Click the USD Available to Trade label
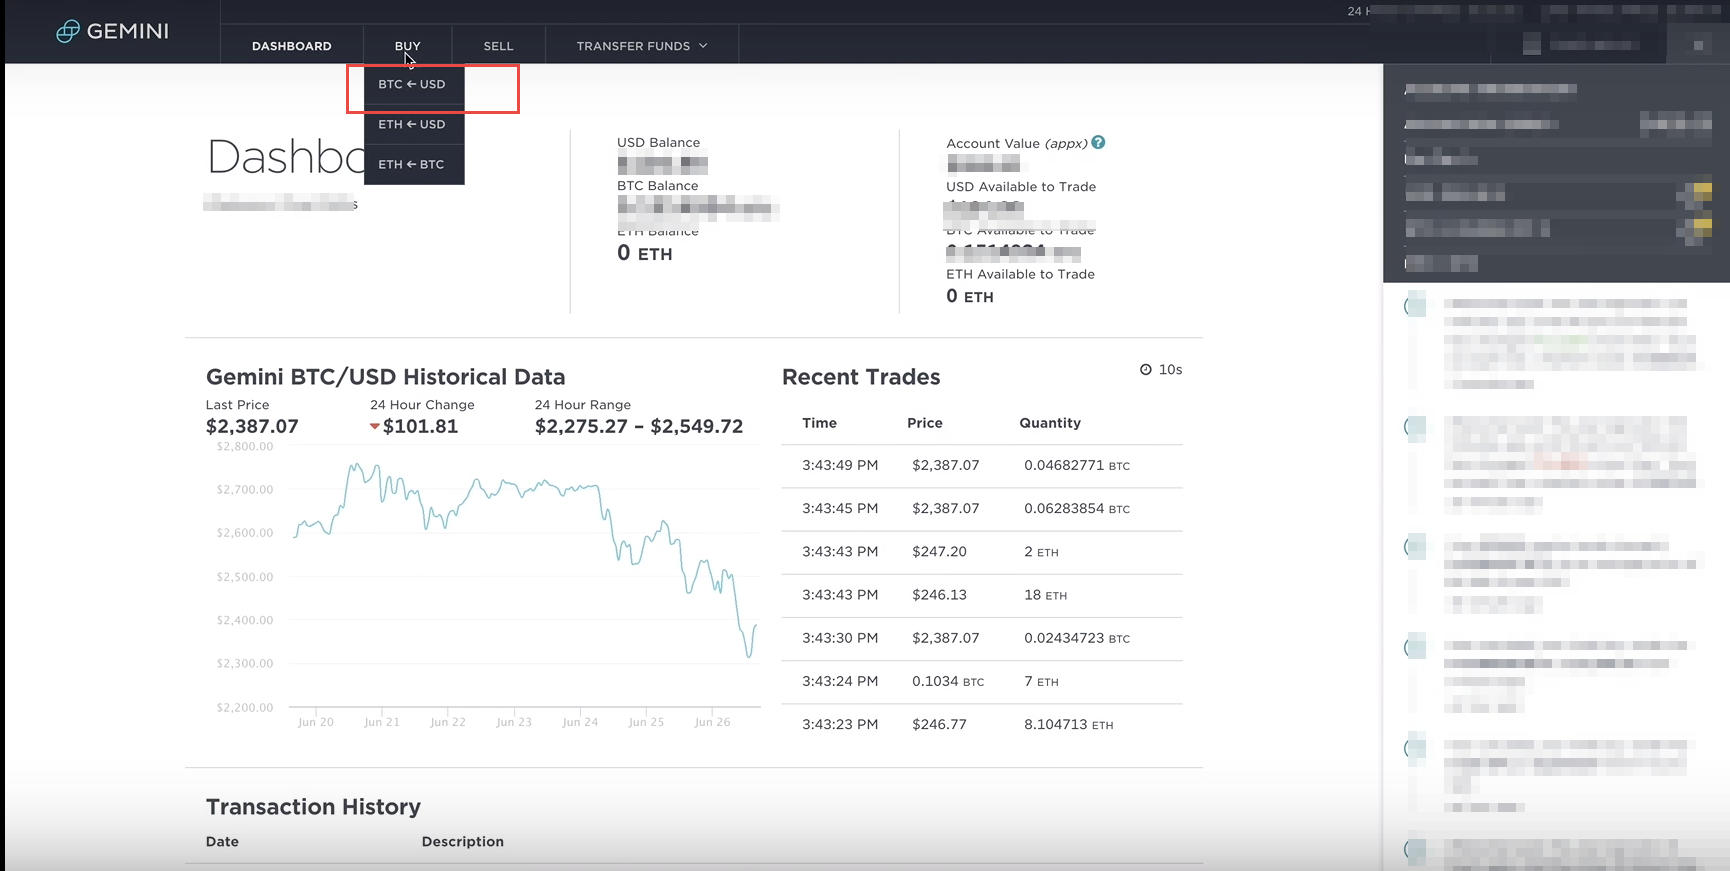This screenshot has height=871, width=1730. point(1021,186)
